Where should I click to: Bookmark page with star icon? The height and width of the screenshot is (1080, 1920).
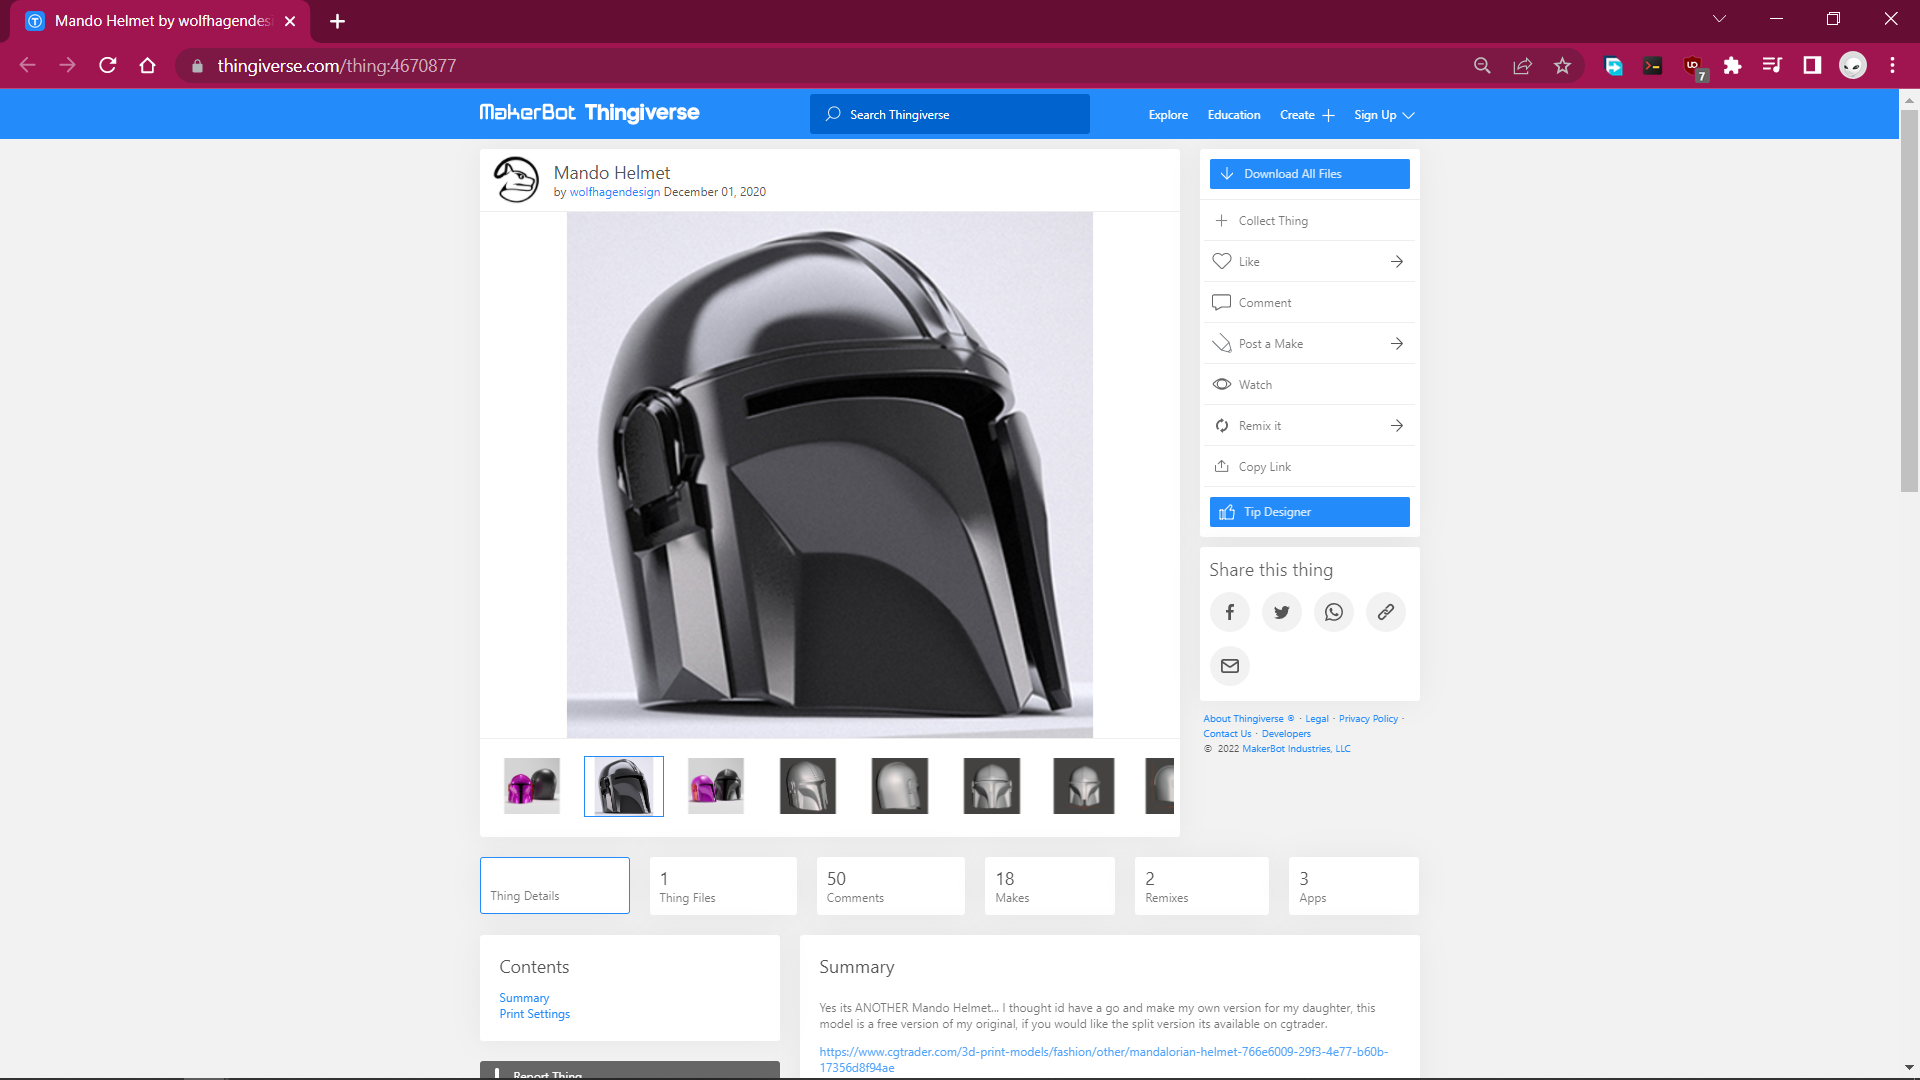(x=1562, y=66)
